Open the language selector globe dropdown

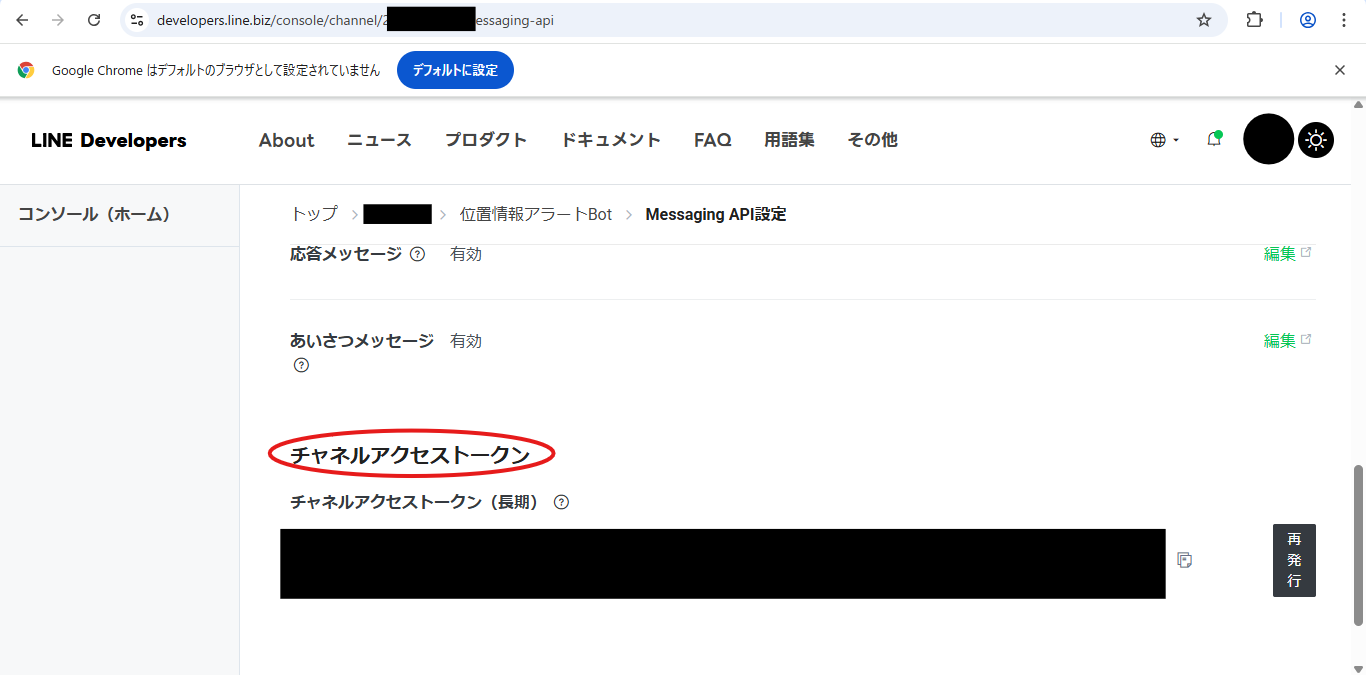[1164, 140]
